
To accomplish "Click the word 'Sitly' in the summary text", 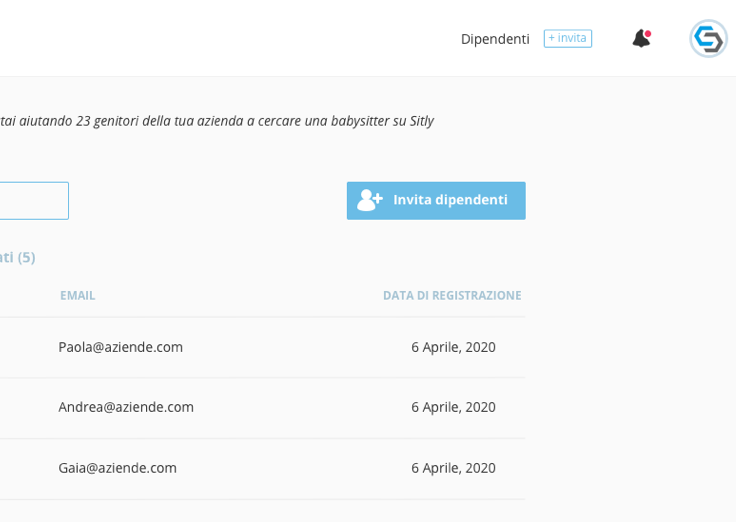I will point(422,121).
